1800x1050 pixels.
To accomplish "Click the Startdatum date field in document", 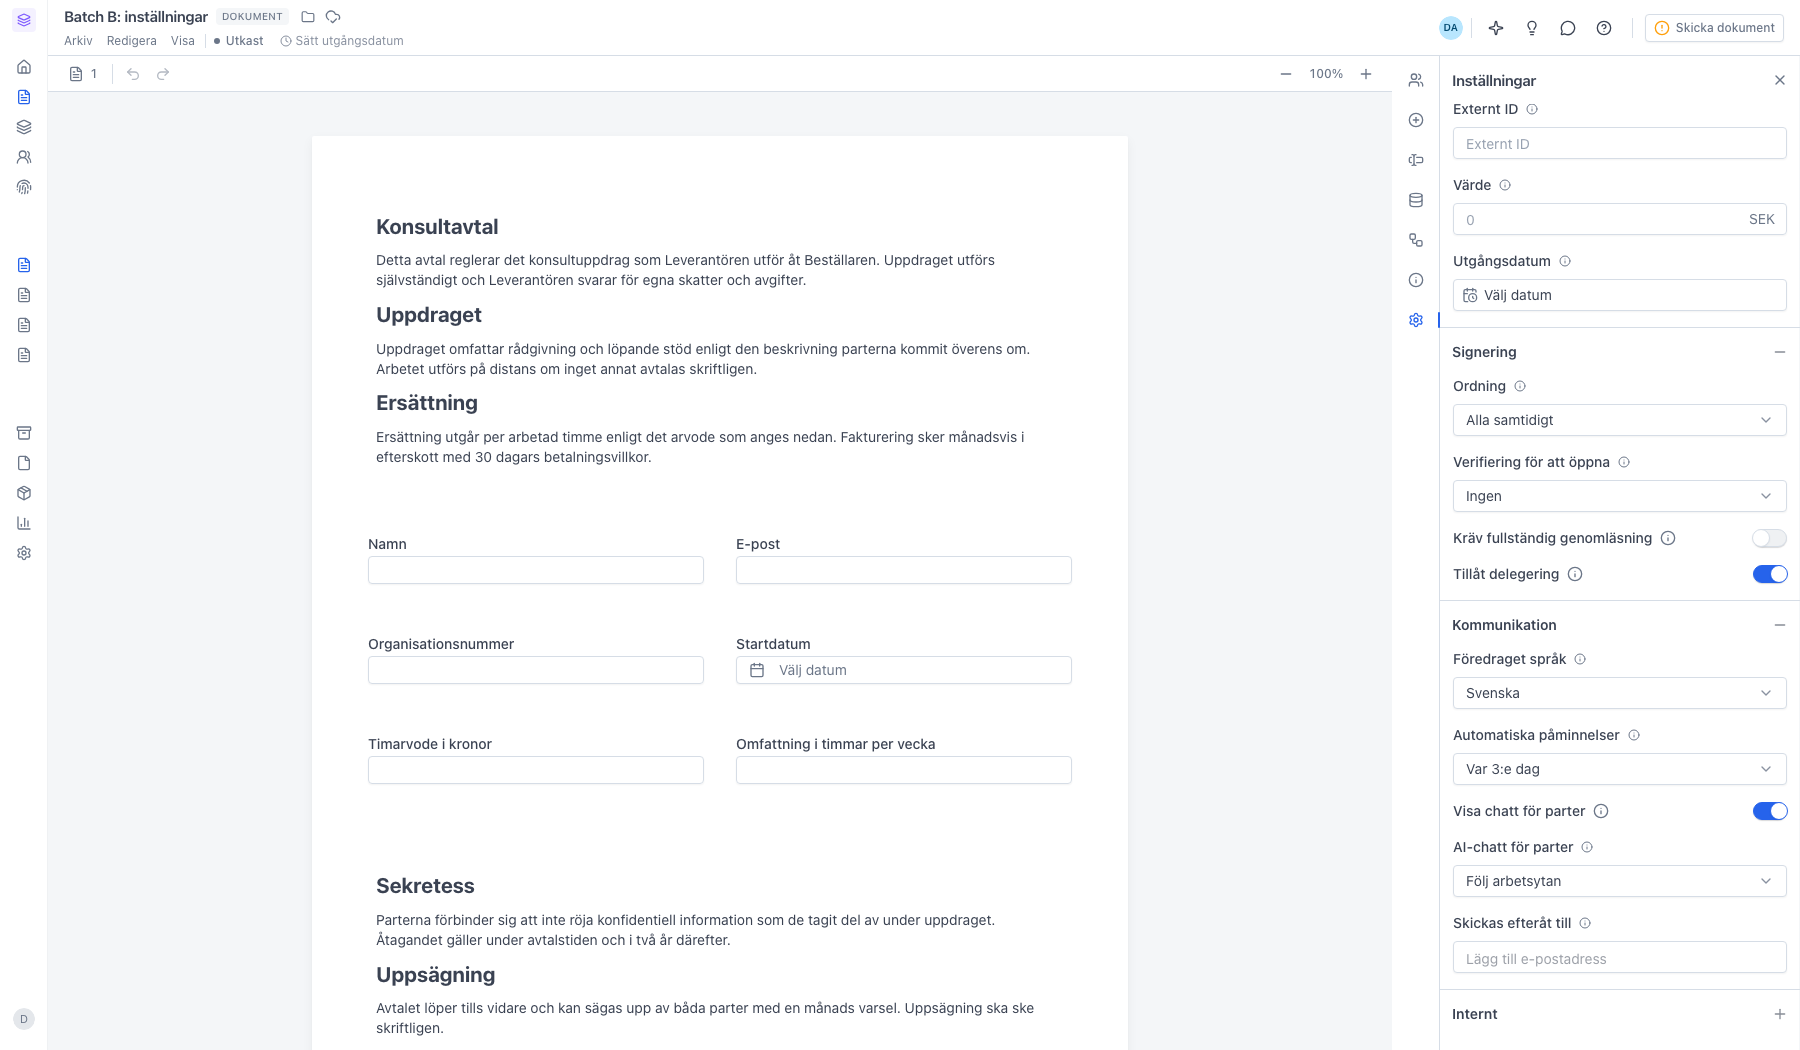I will (904, 670).
